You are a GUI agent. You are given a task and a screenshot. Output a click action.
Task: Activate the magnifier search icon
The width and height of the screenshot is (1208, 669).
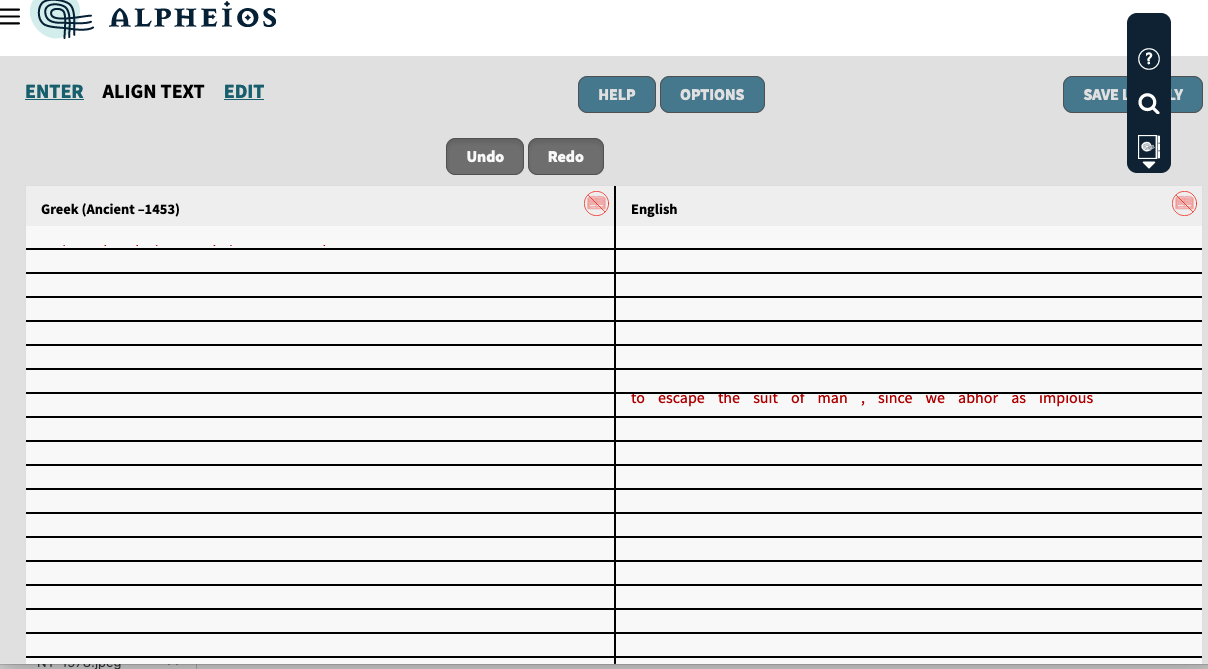point(1148,103)
